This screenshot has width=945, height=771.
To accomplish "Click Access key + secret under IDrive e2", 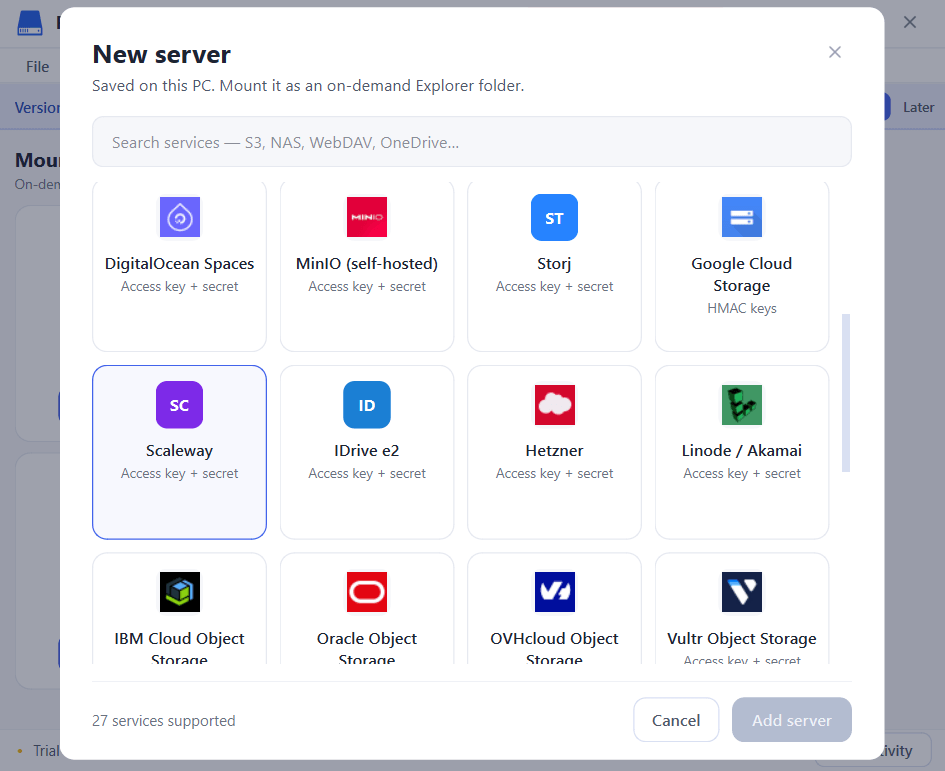I will pyautogui.click(x=367, y=473).
